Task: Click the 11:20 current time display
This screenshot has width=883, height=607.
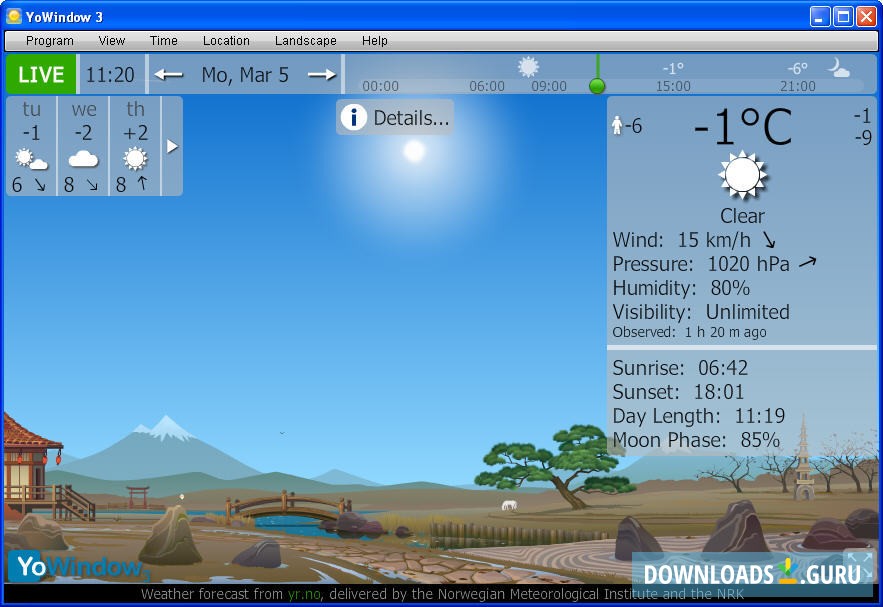Action: [x=110, y=74]
